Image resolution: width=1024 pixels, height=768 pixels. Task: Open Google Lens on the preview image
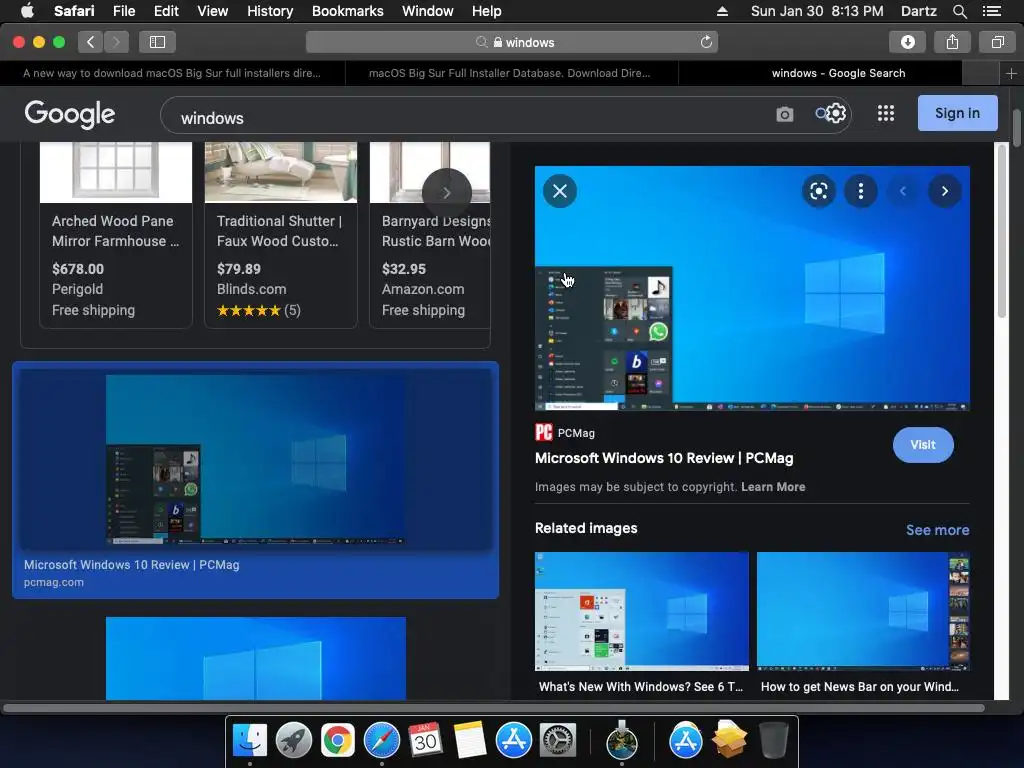[x=818, y=191]
